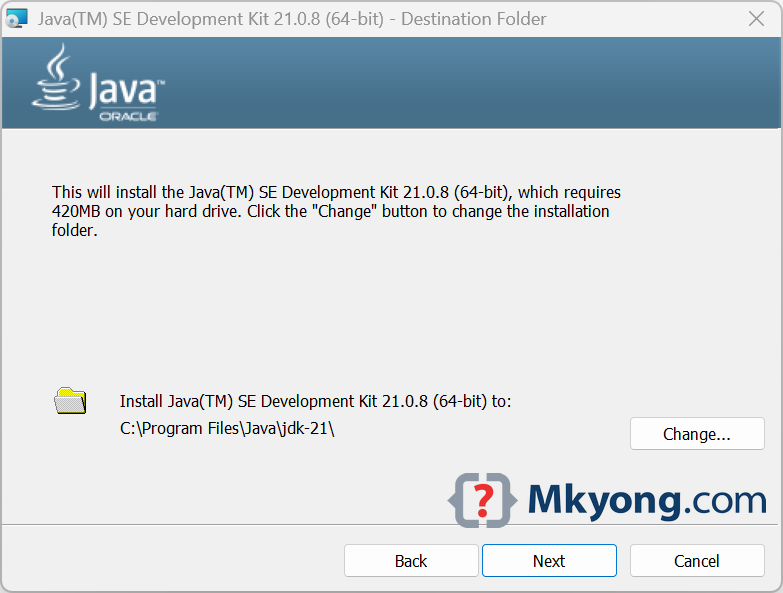The image size is (783, 593).
Task: Click the ORACLE text under the Java logo
Action: 127,116
